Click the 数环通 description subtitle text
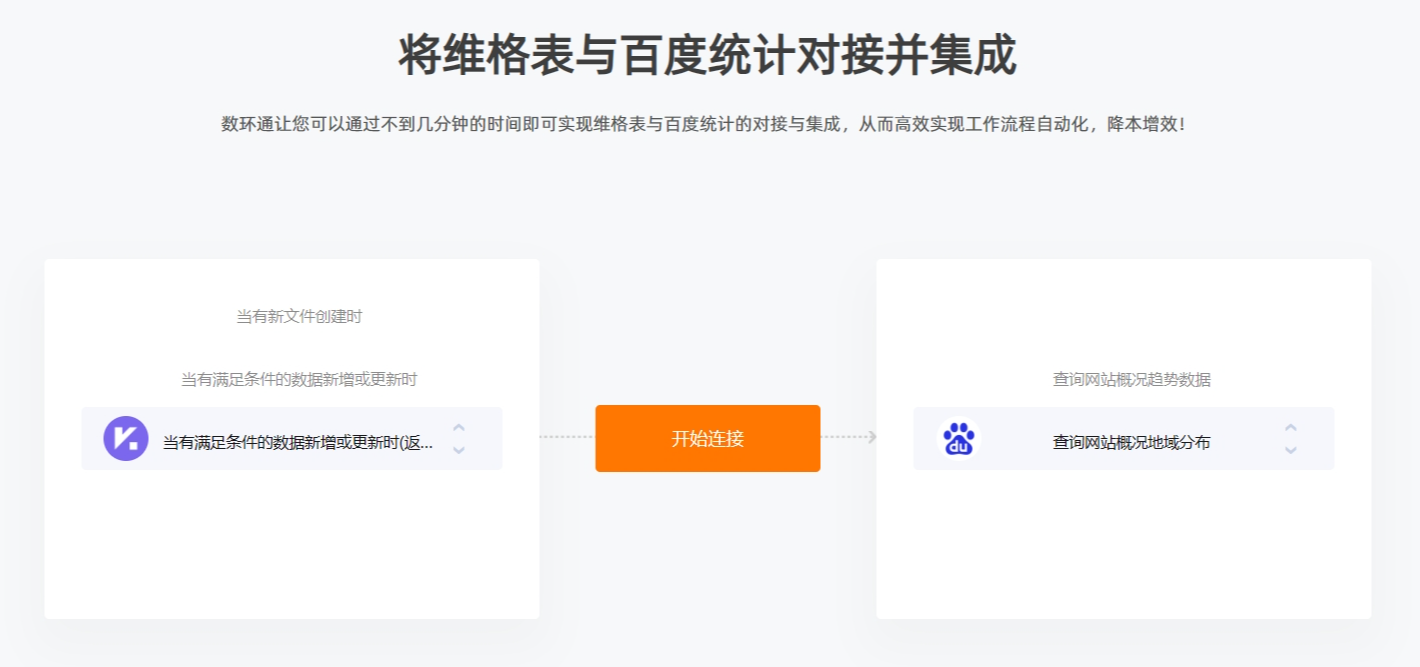1420x667 pixels. [704, 125]
